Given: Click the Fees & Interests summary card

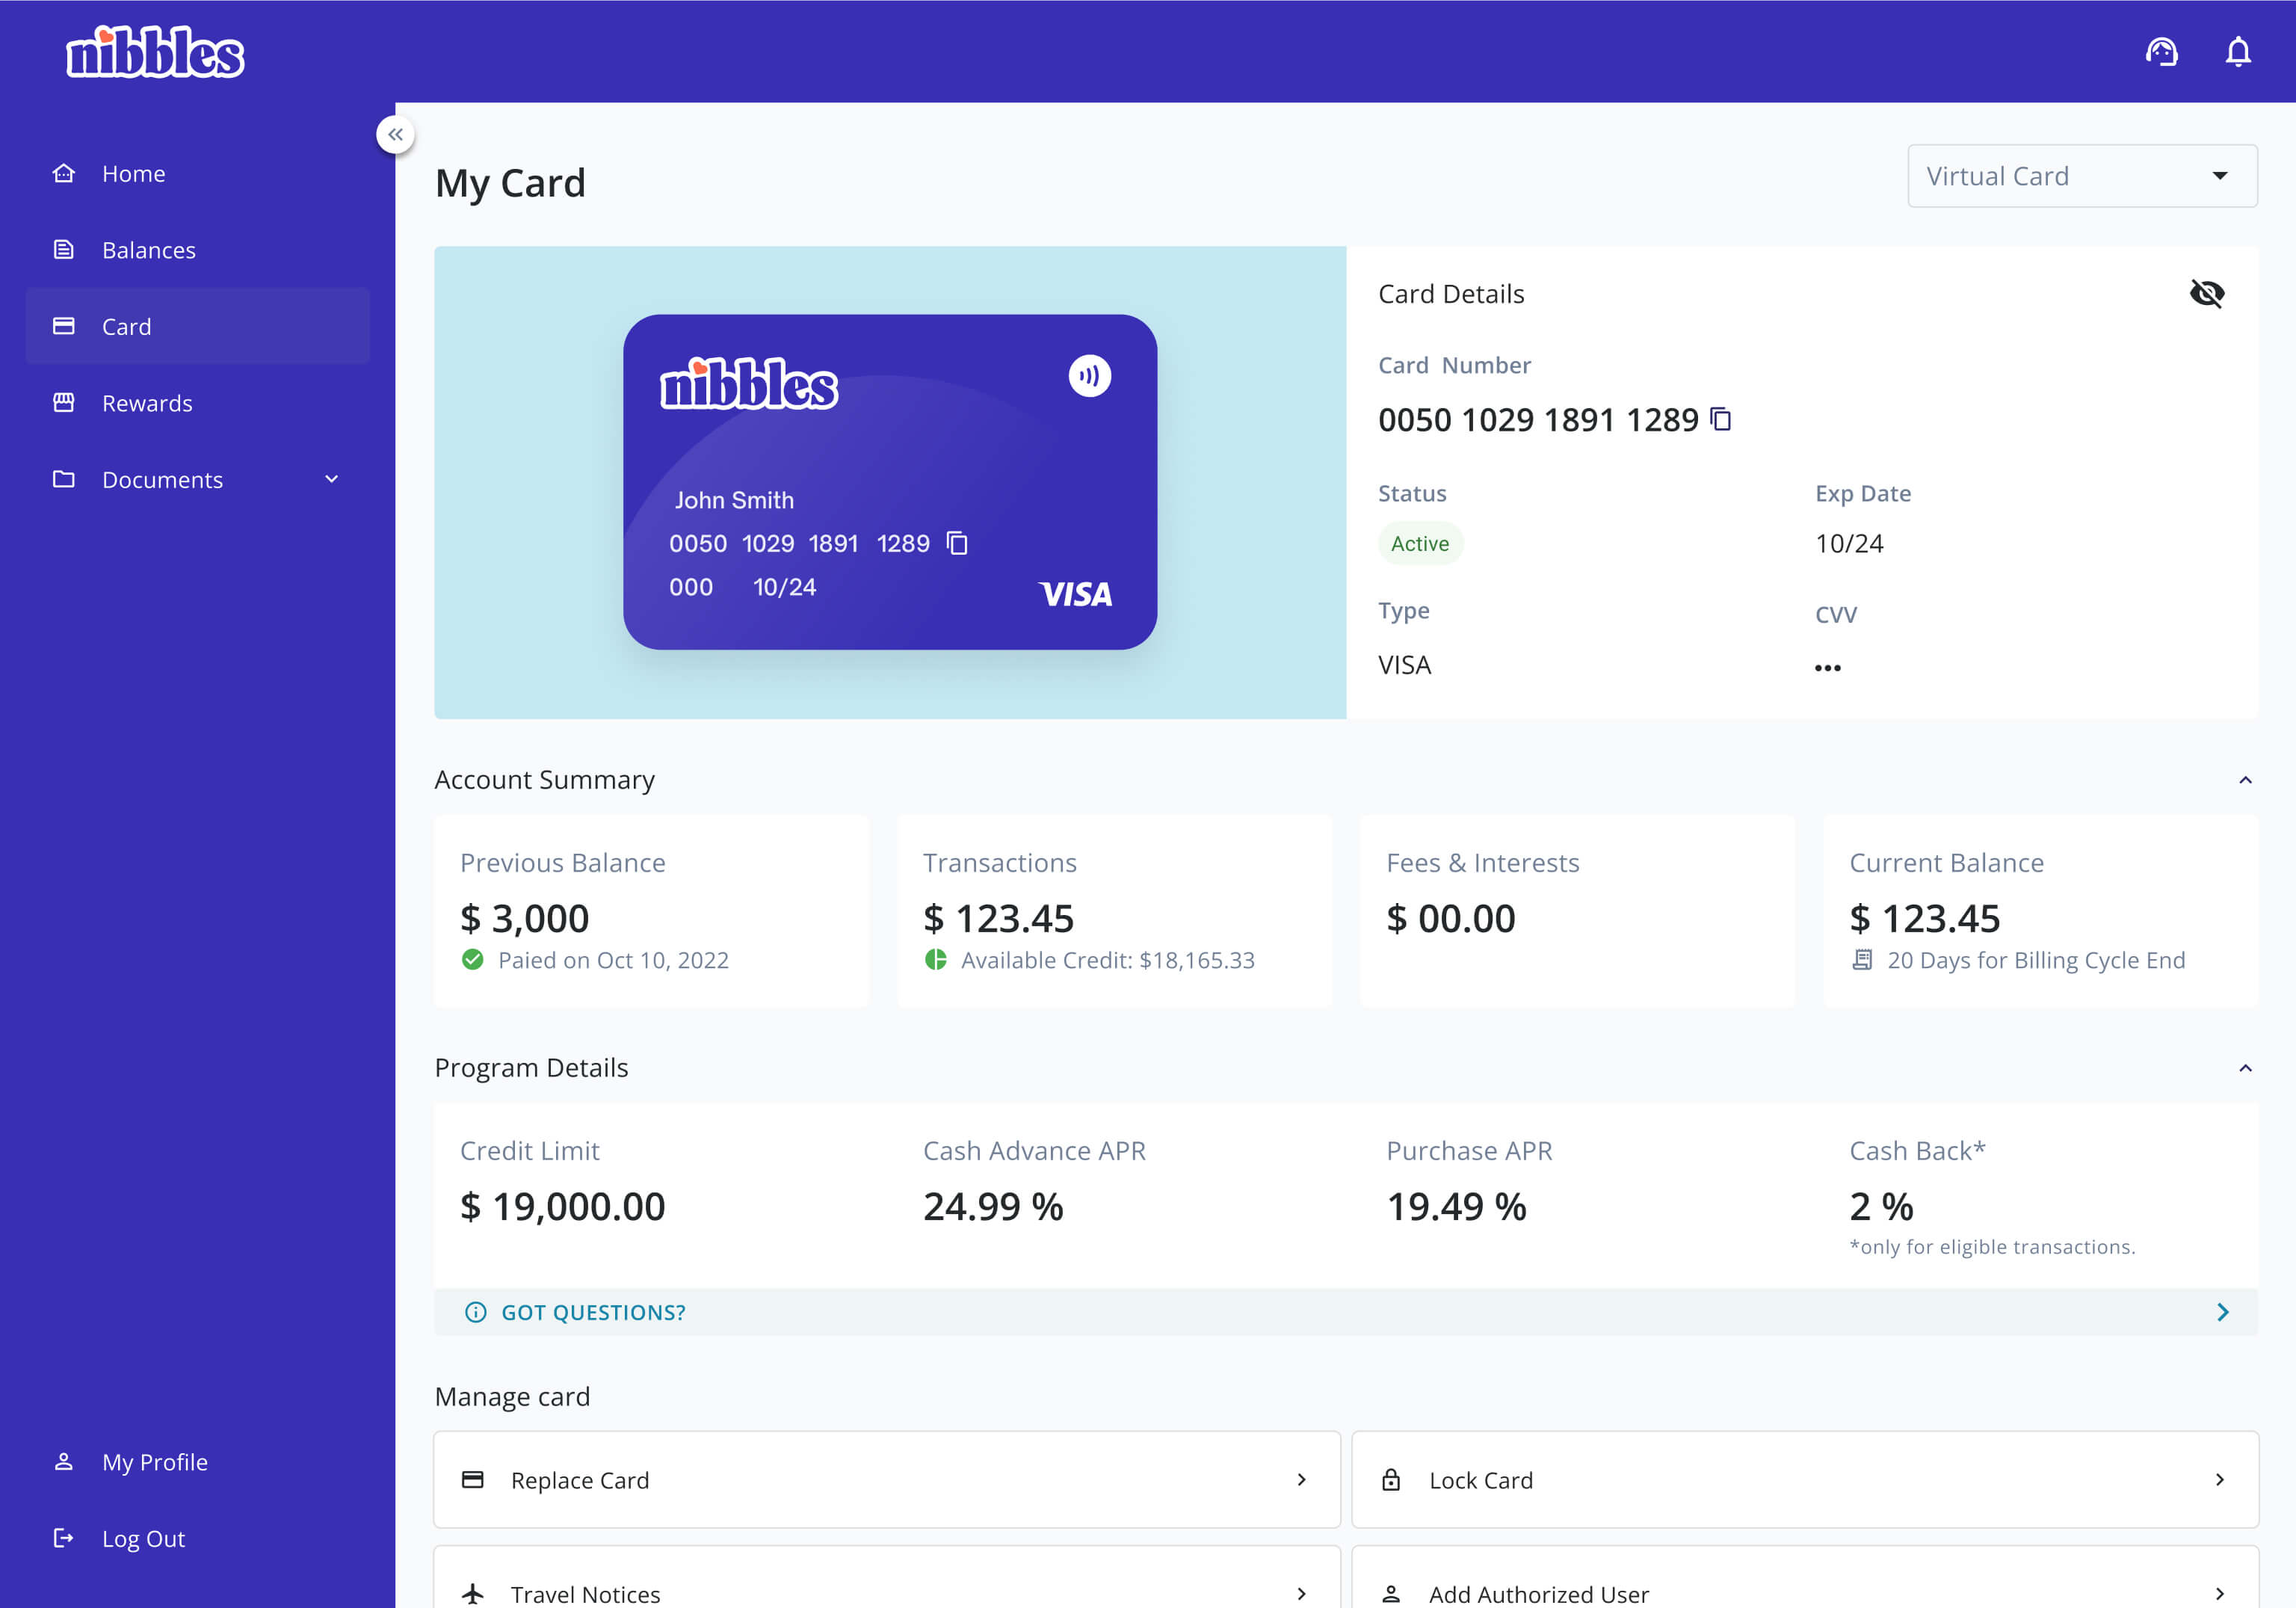Looking at the screenshot, I should click(1577, 910).
